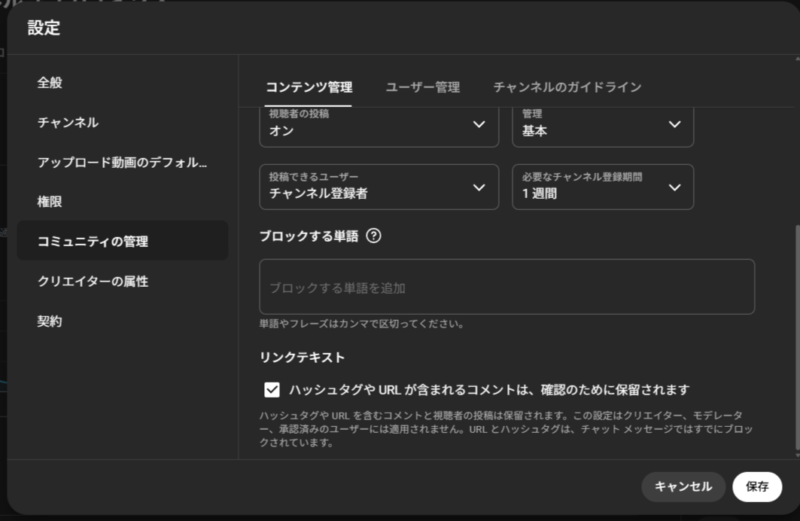Viewport: 800px width, 521px height.
Task: Select 全般 in the settings sidebar
Action: pos(50,82)
